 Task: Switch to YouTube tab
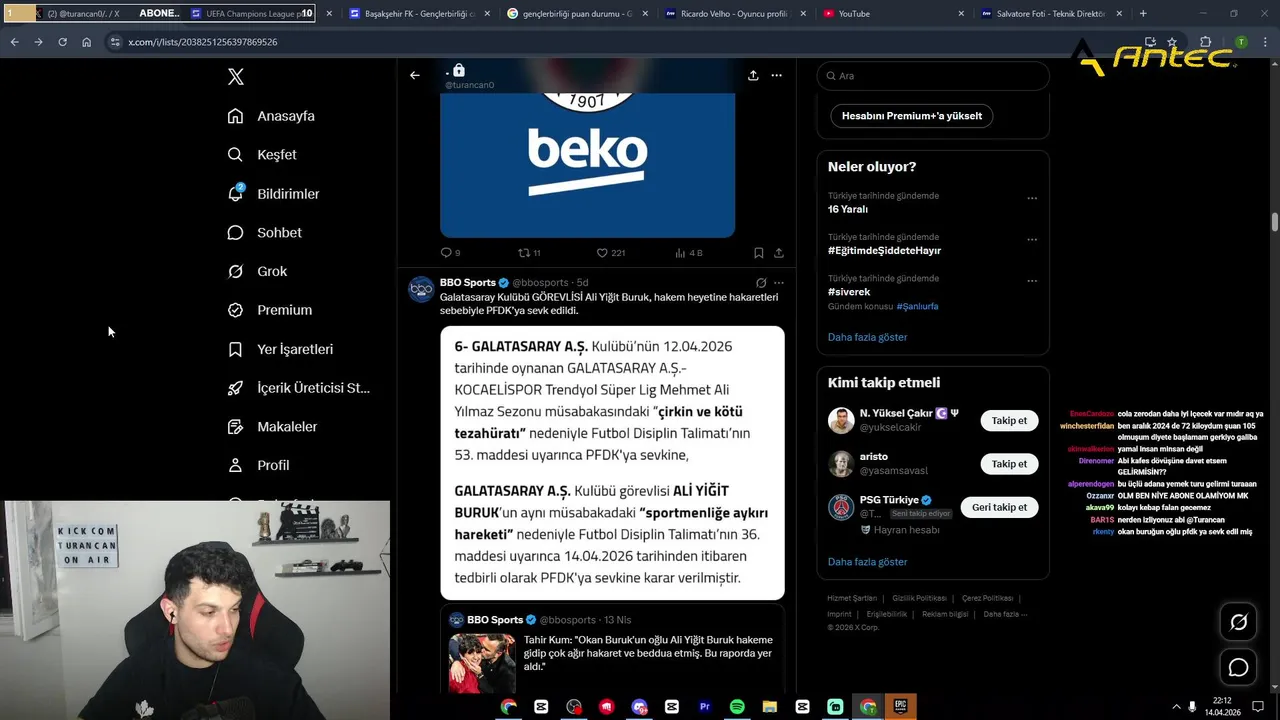coord(892,14)
